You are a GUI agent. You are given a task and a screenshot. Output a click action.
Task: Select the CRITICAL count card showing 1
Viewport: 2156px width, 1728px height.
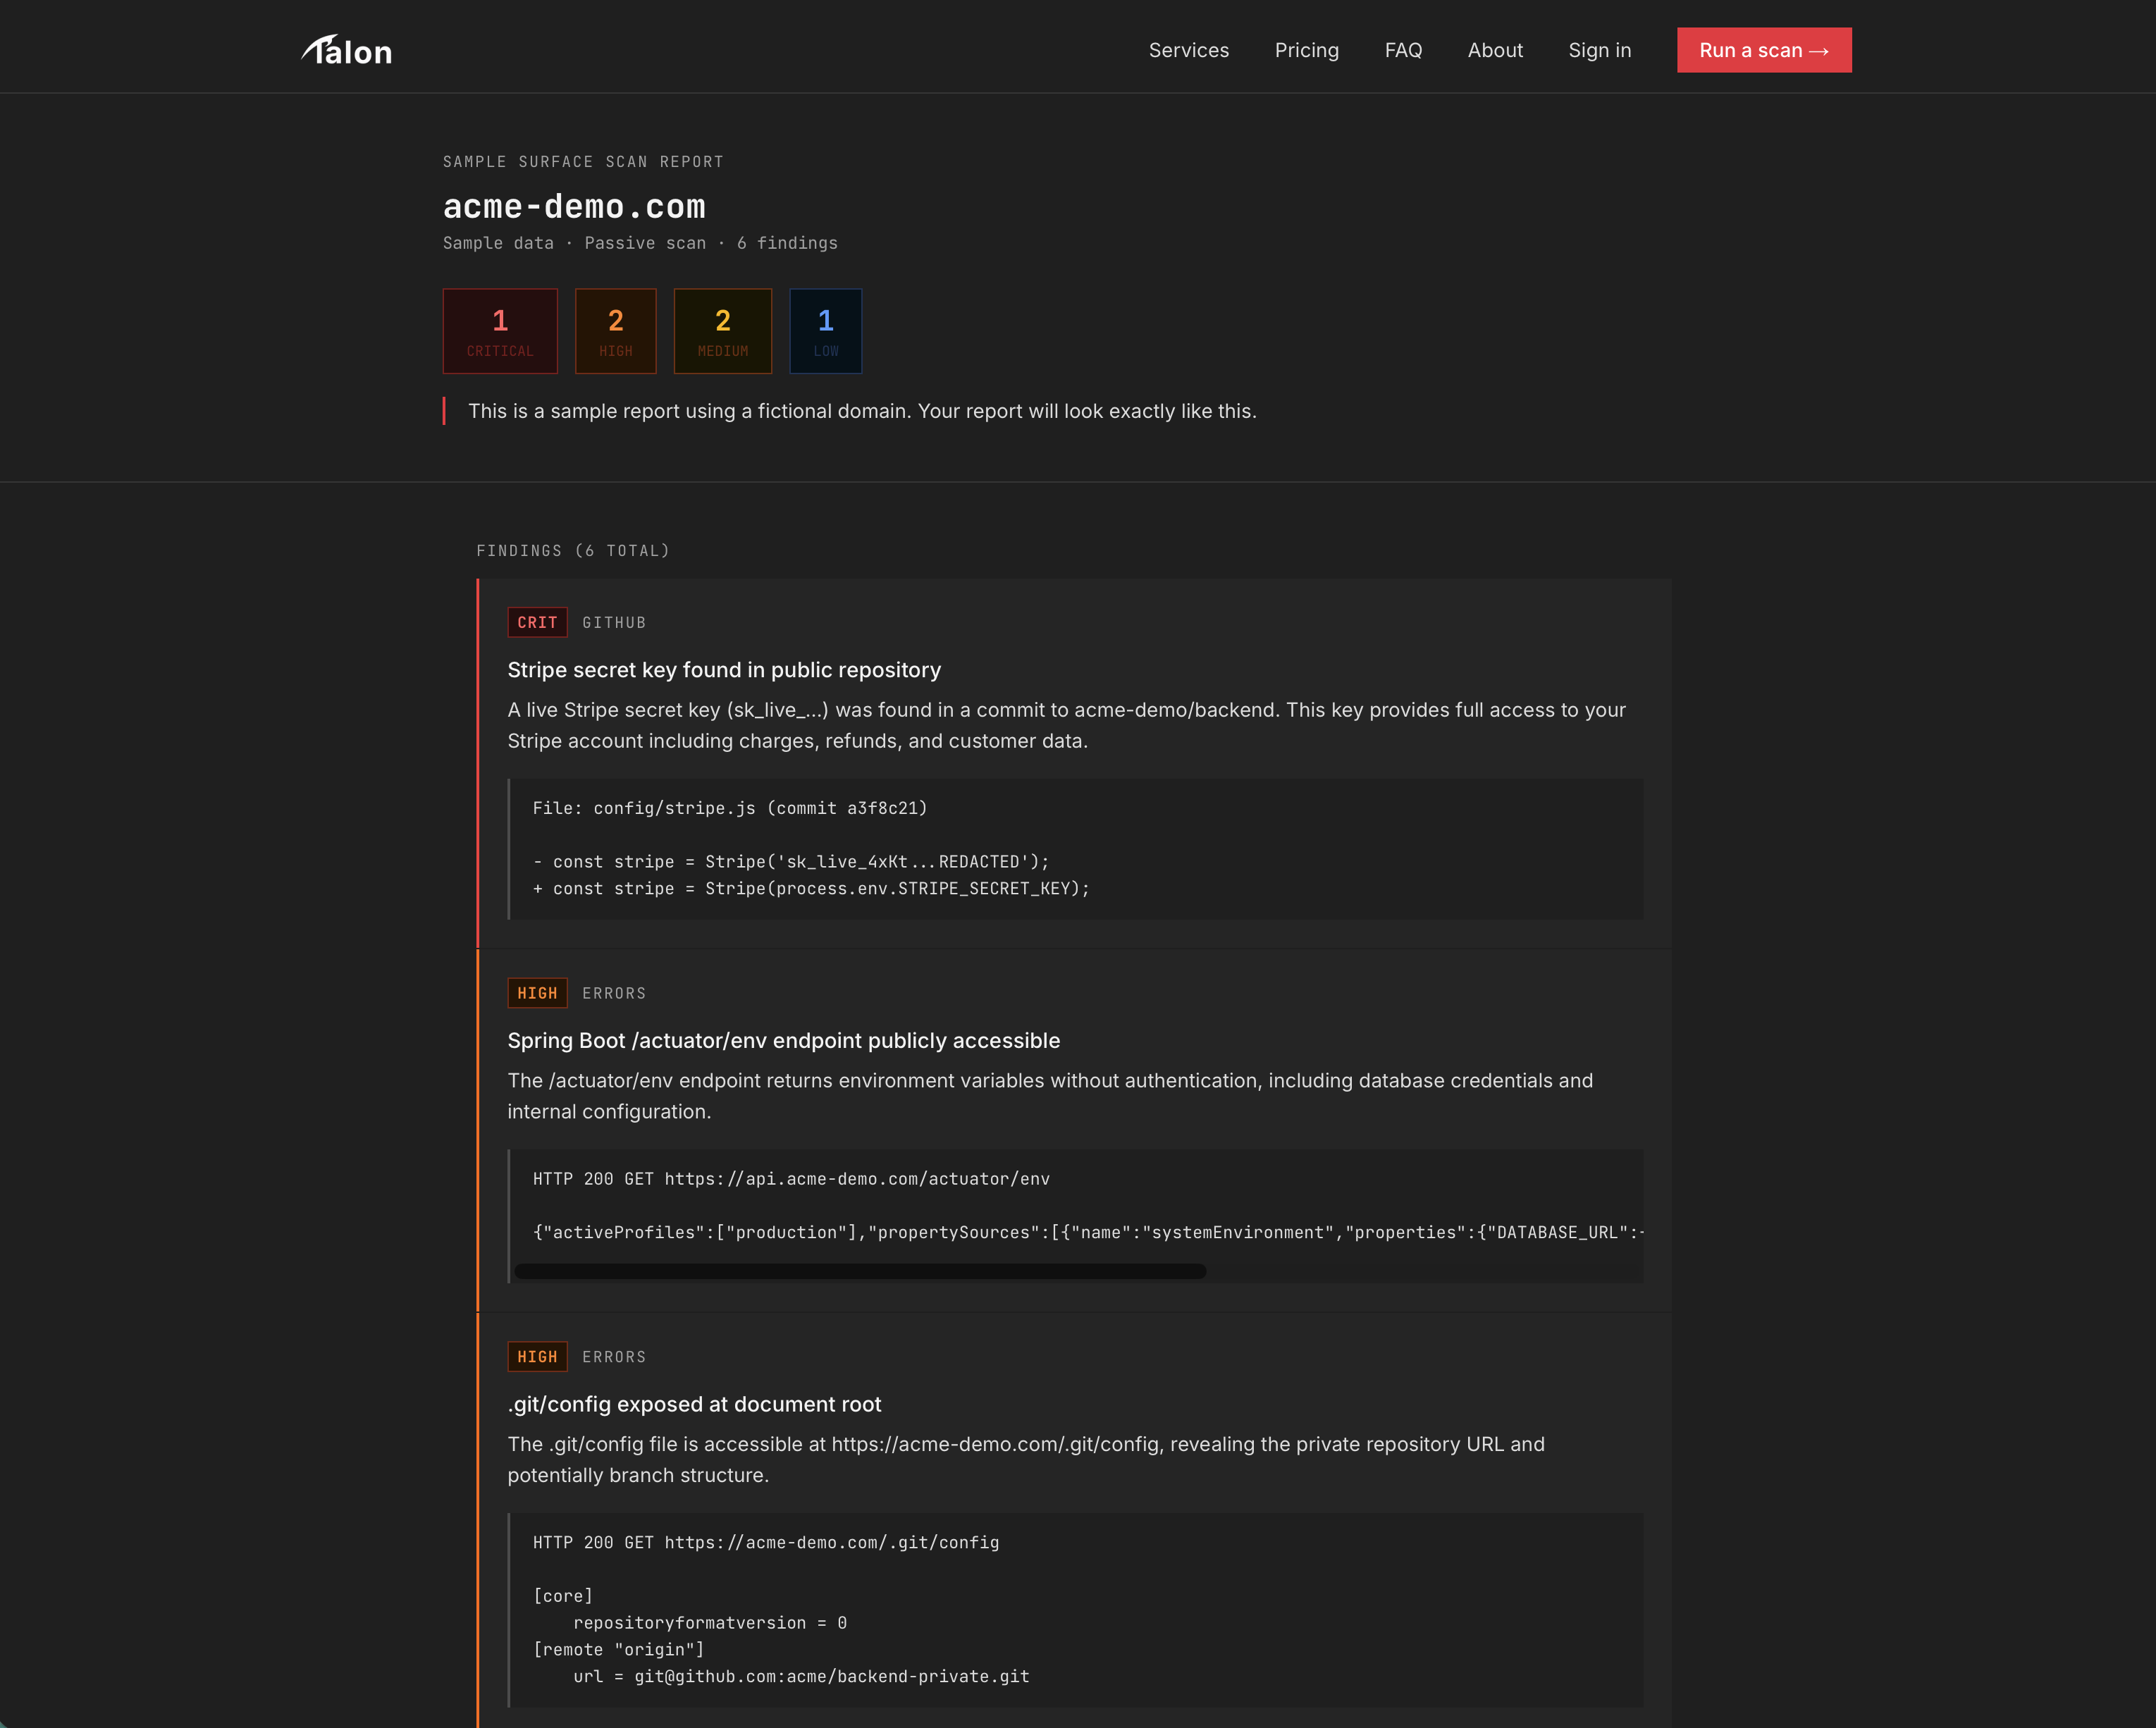pos(500,330)
